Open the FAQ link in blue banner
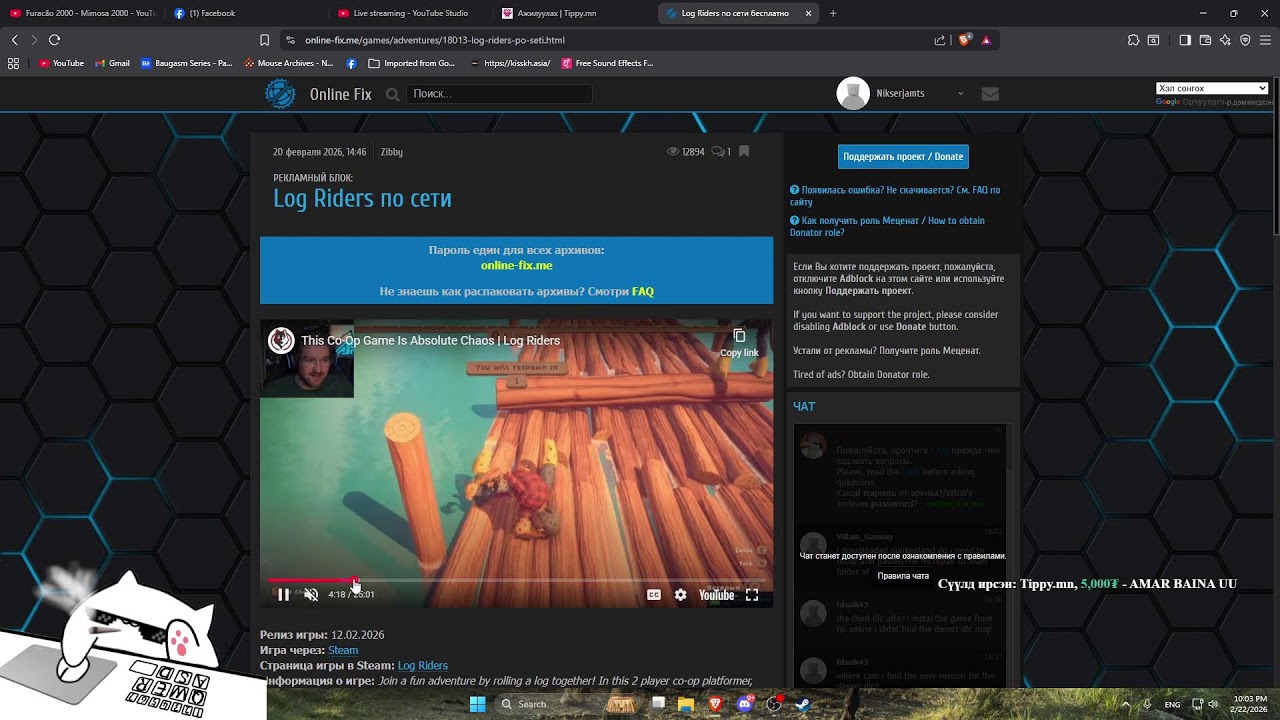Viewport: 1280px width, 720px height. click(x=643, y=292)
